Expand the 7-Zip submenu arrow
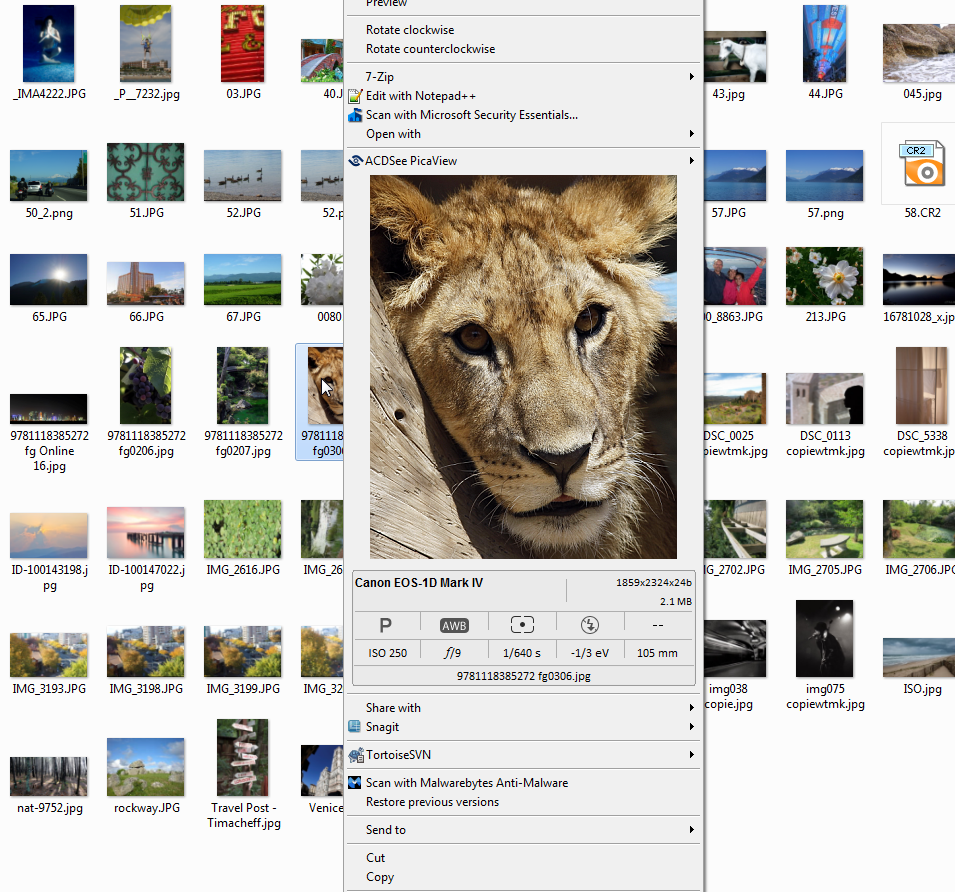This screenshot has height=892, width=955. (691, 77)
